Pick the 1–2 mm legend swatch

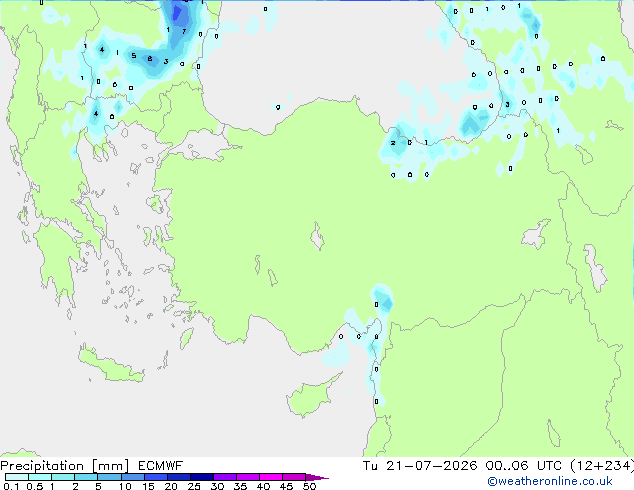pyautogui.click(x=63, y=477)
